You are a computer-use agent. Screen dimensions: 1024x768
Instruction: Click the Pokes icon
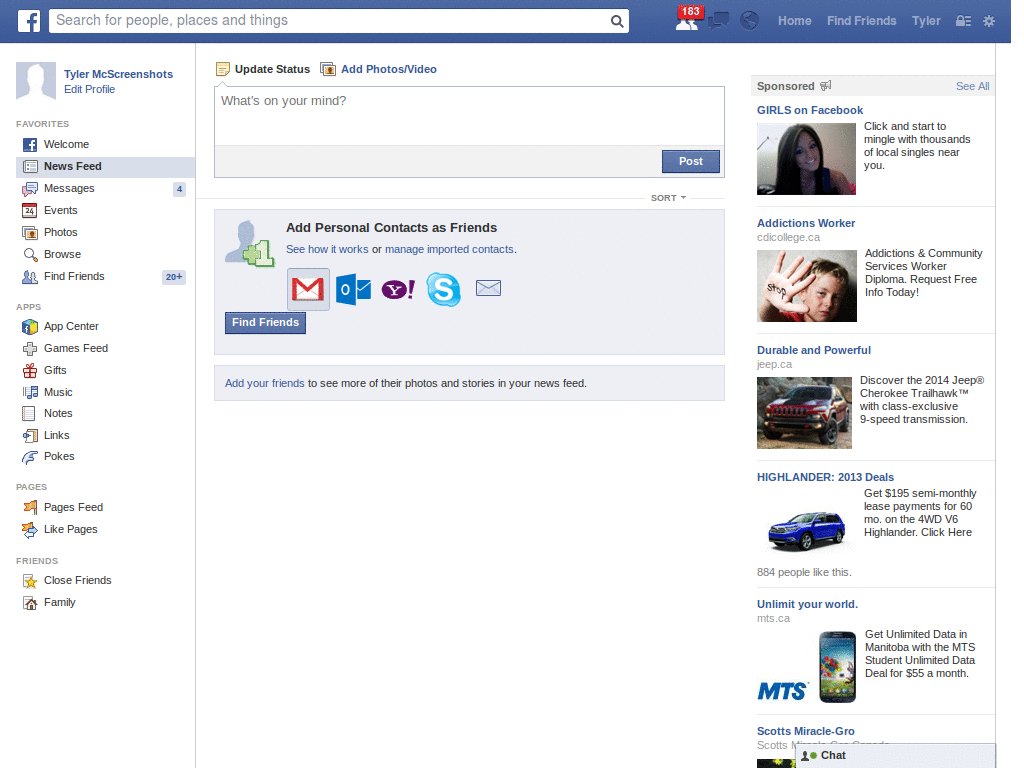tap(30, 457)
